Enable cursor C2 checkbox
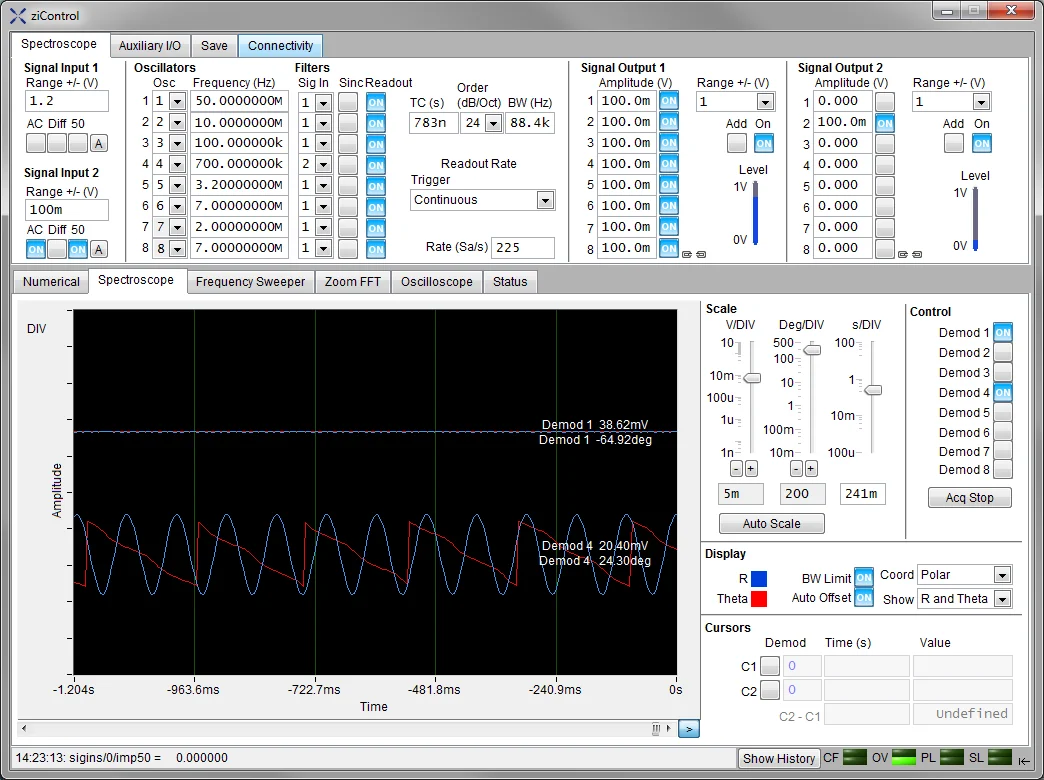The height and width of the screenshot is (780, 1044). 770,690
